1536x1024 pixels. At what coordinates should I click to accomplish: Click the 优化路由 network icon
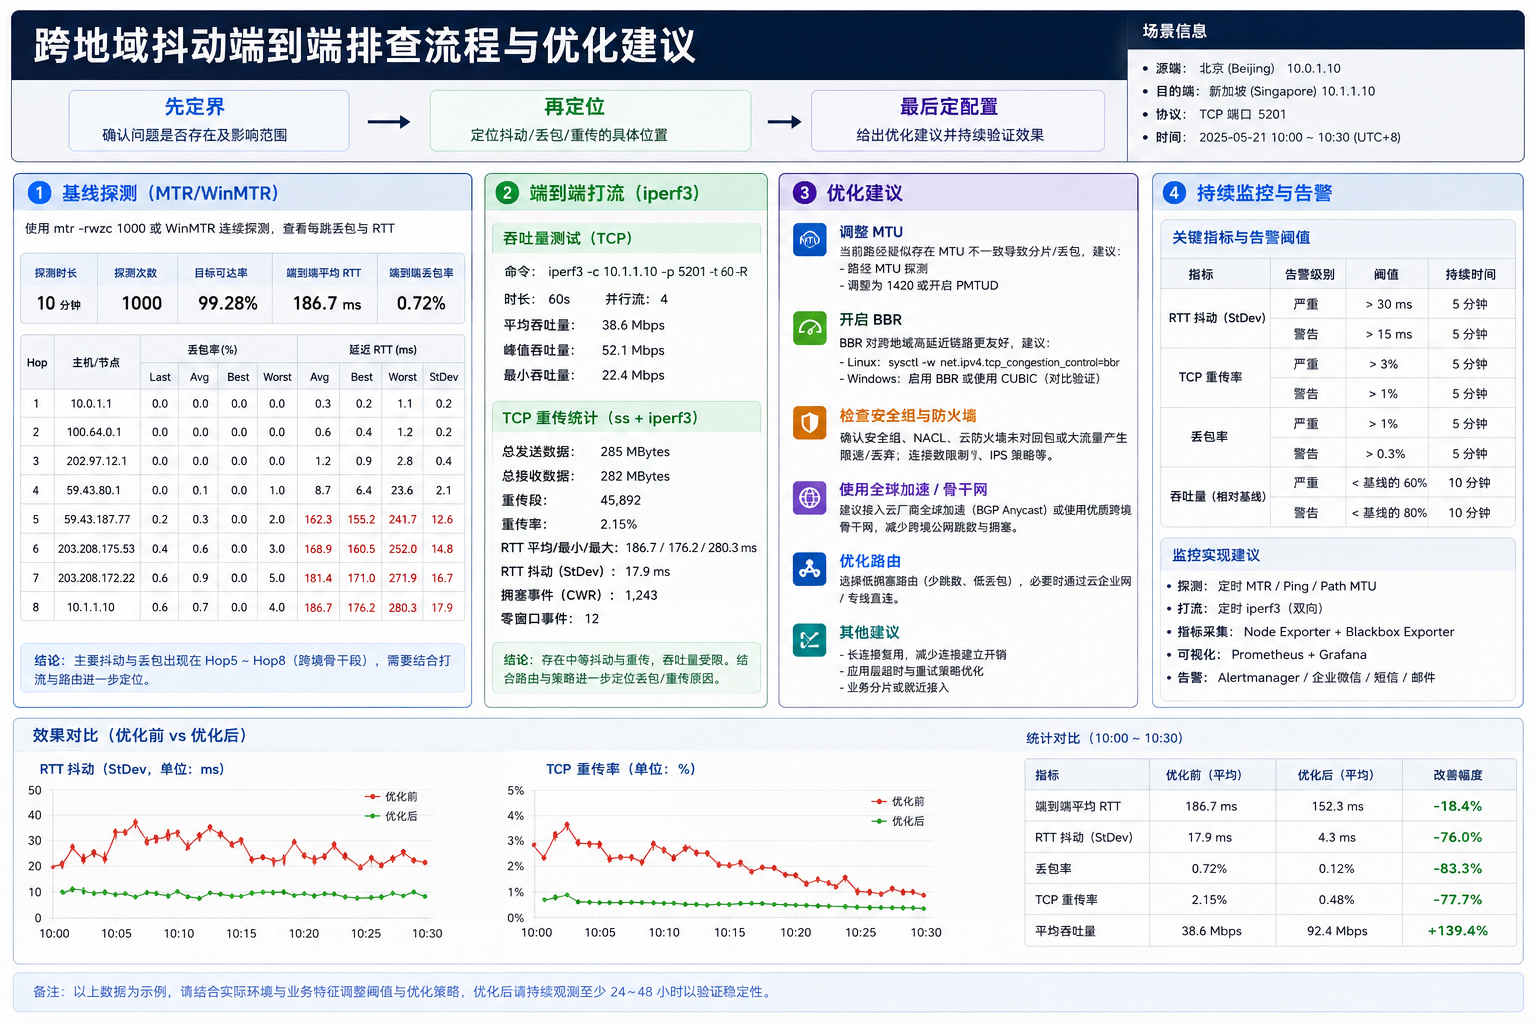[809, 569]
